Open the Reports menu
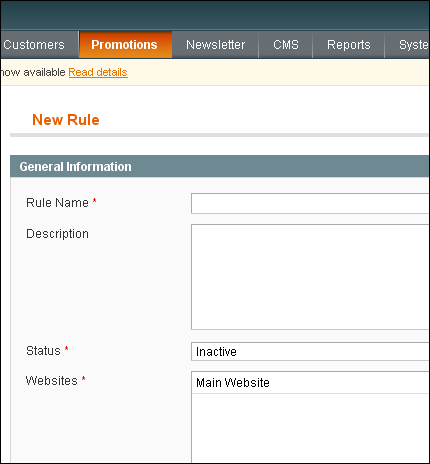430x464 pixels. (x=349, y=45)
